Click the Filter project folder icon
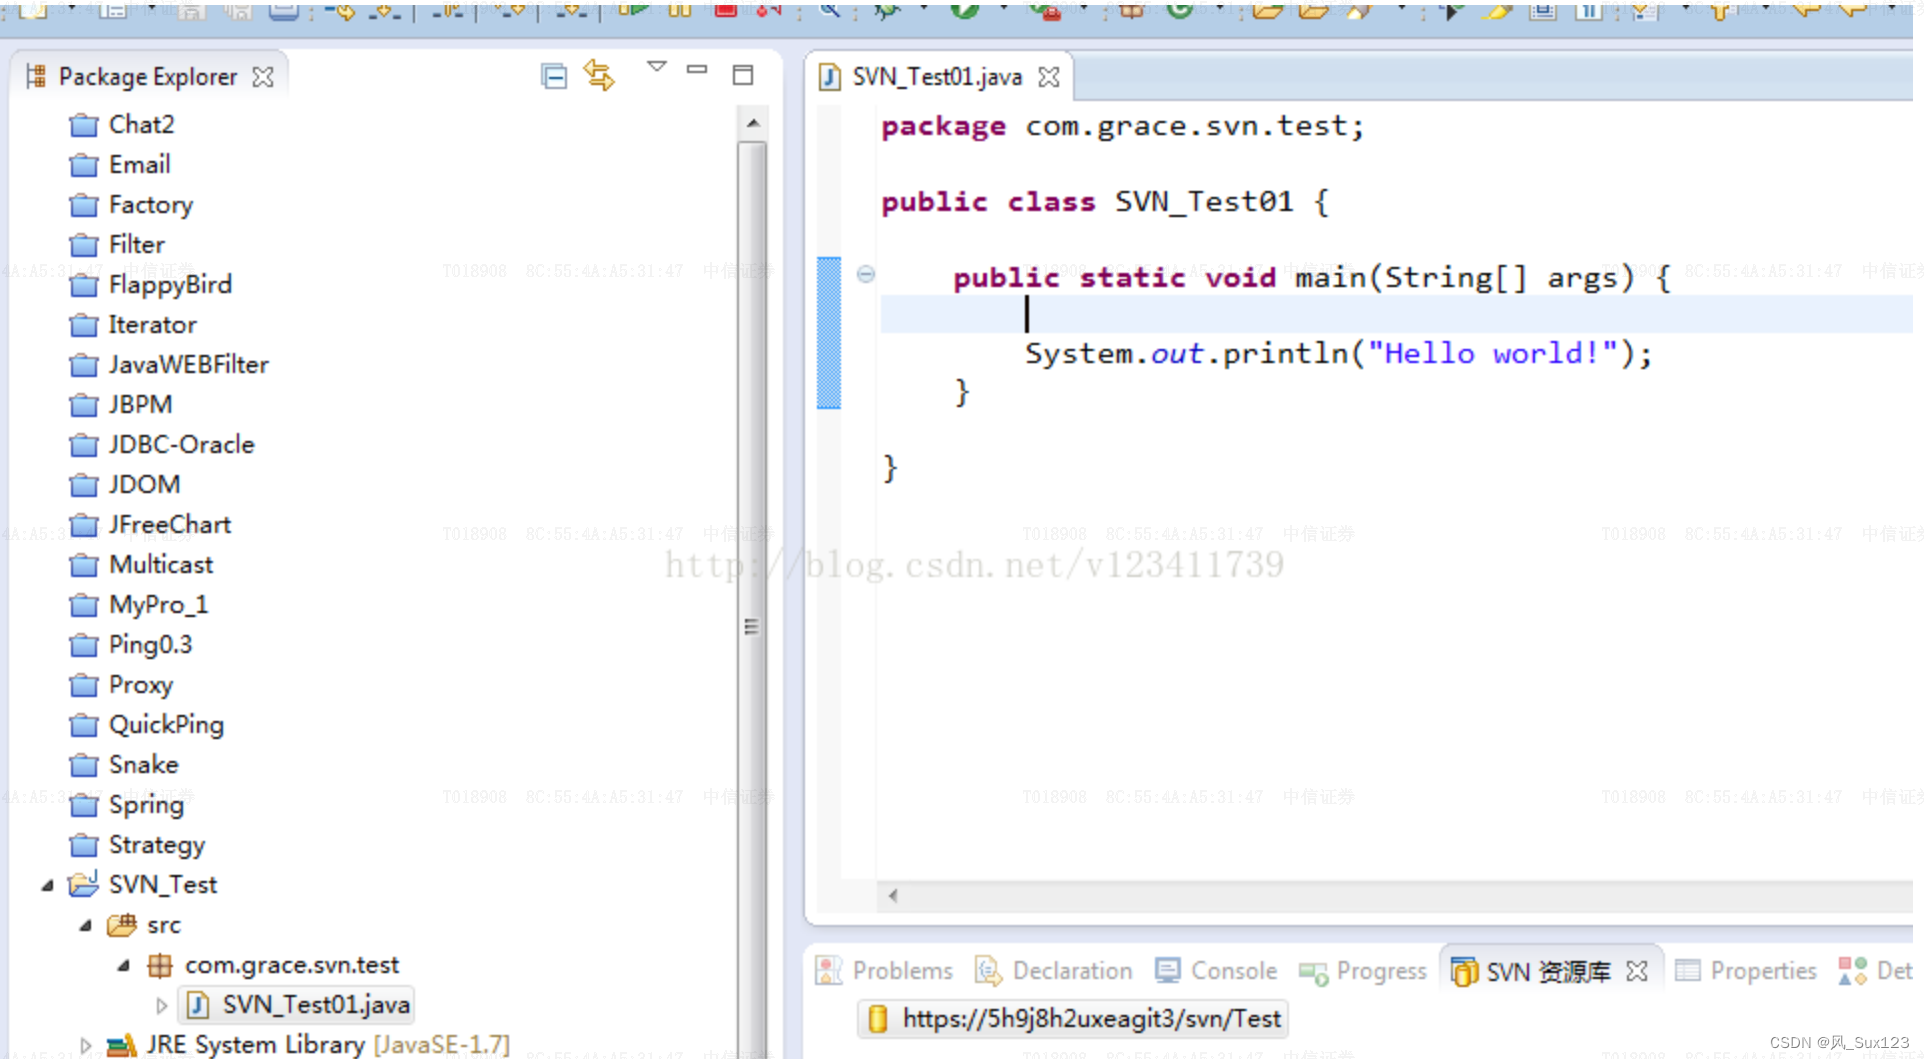Screen dimensions: 1924x1059 [84, 245]
